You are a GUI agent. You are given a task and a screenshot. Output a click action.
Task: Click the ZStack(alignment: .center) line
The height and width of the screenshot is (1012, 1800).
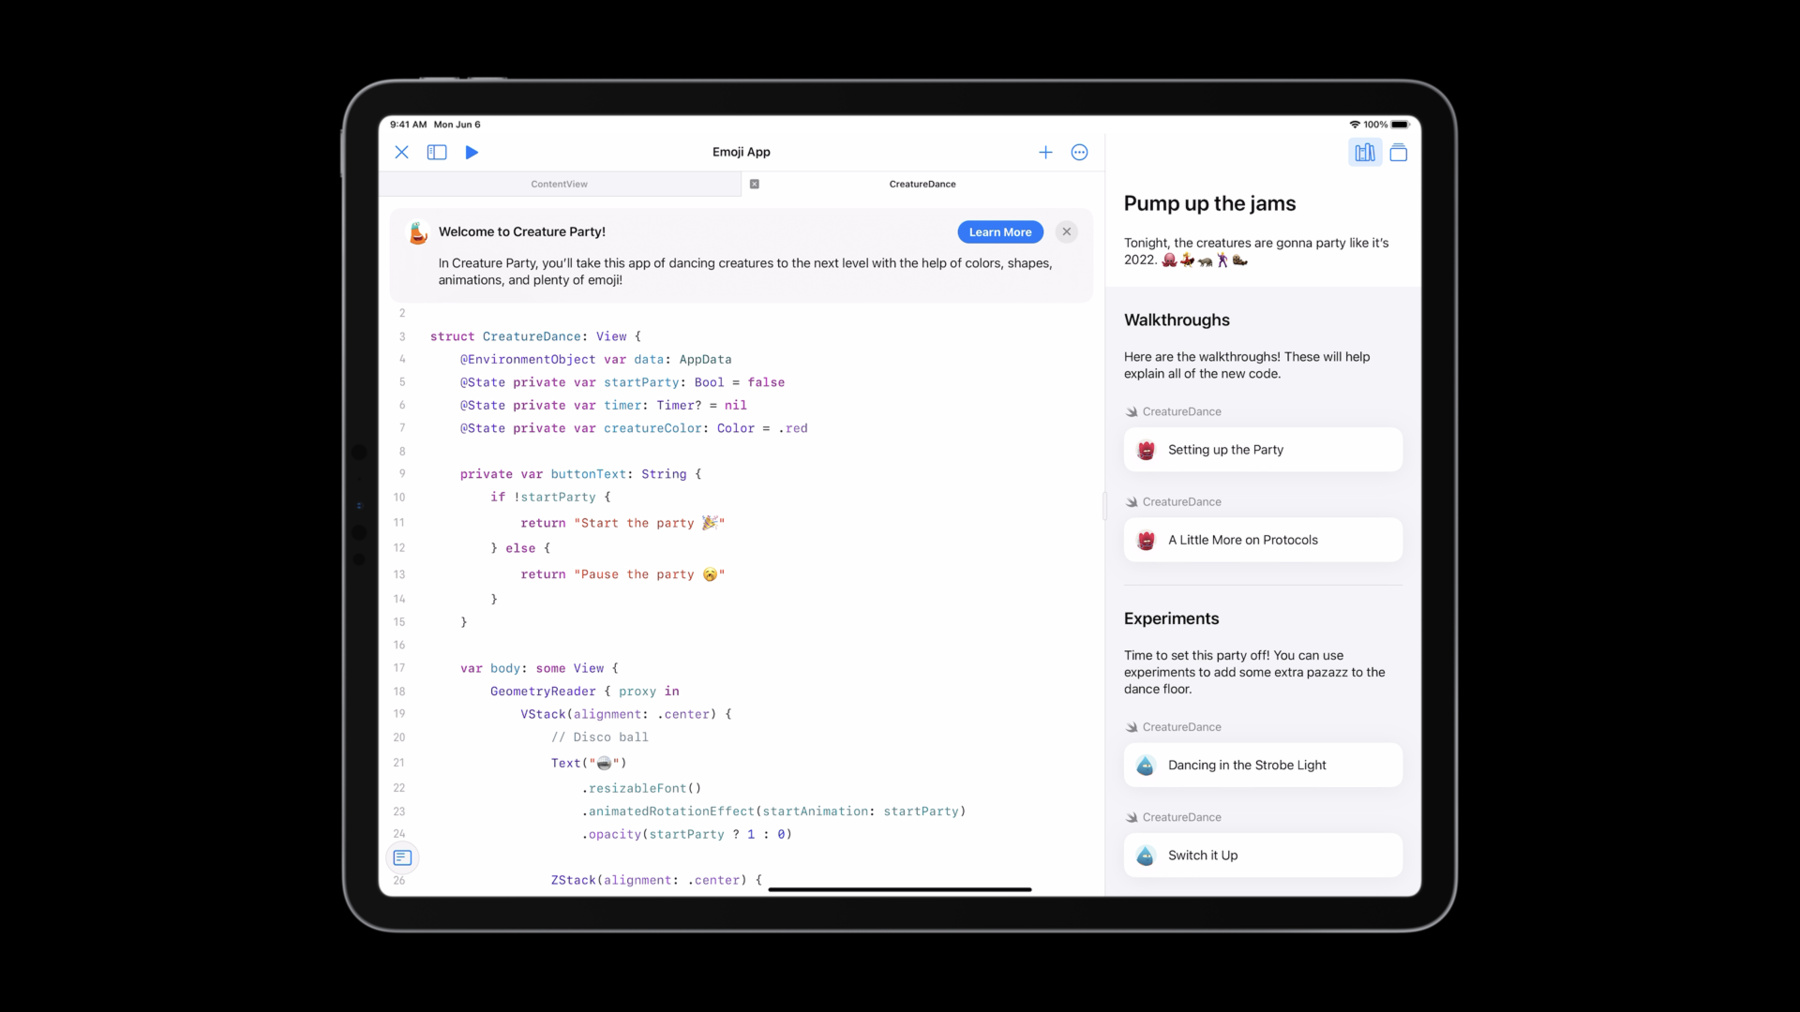coord(656,880)
